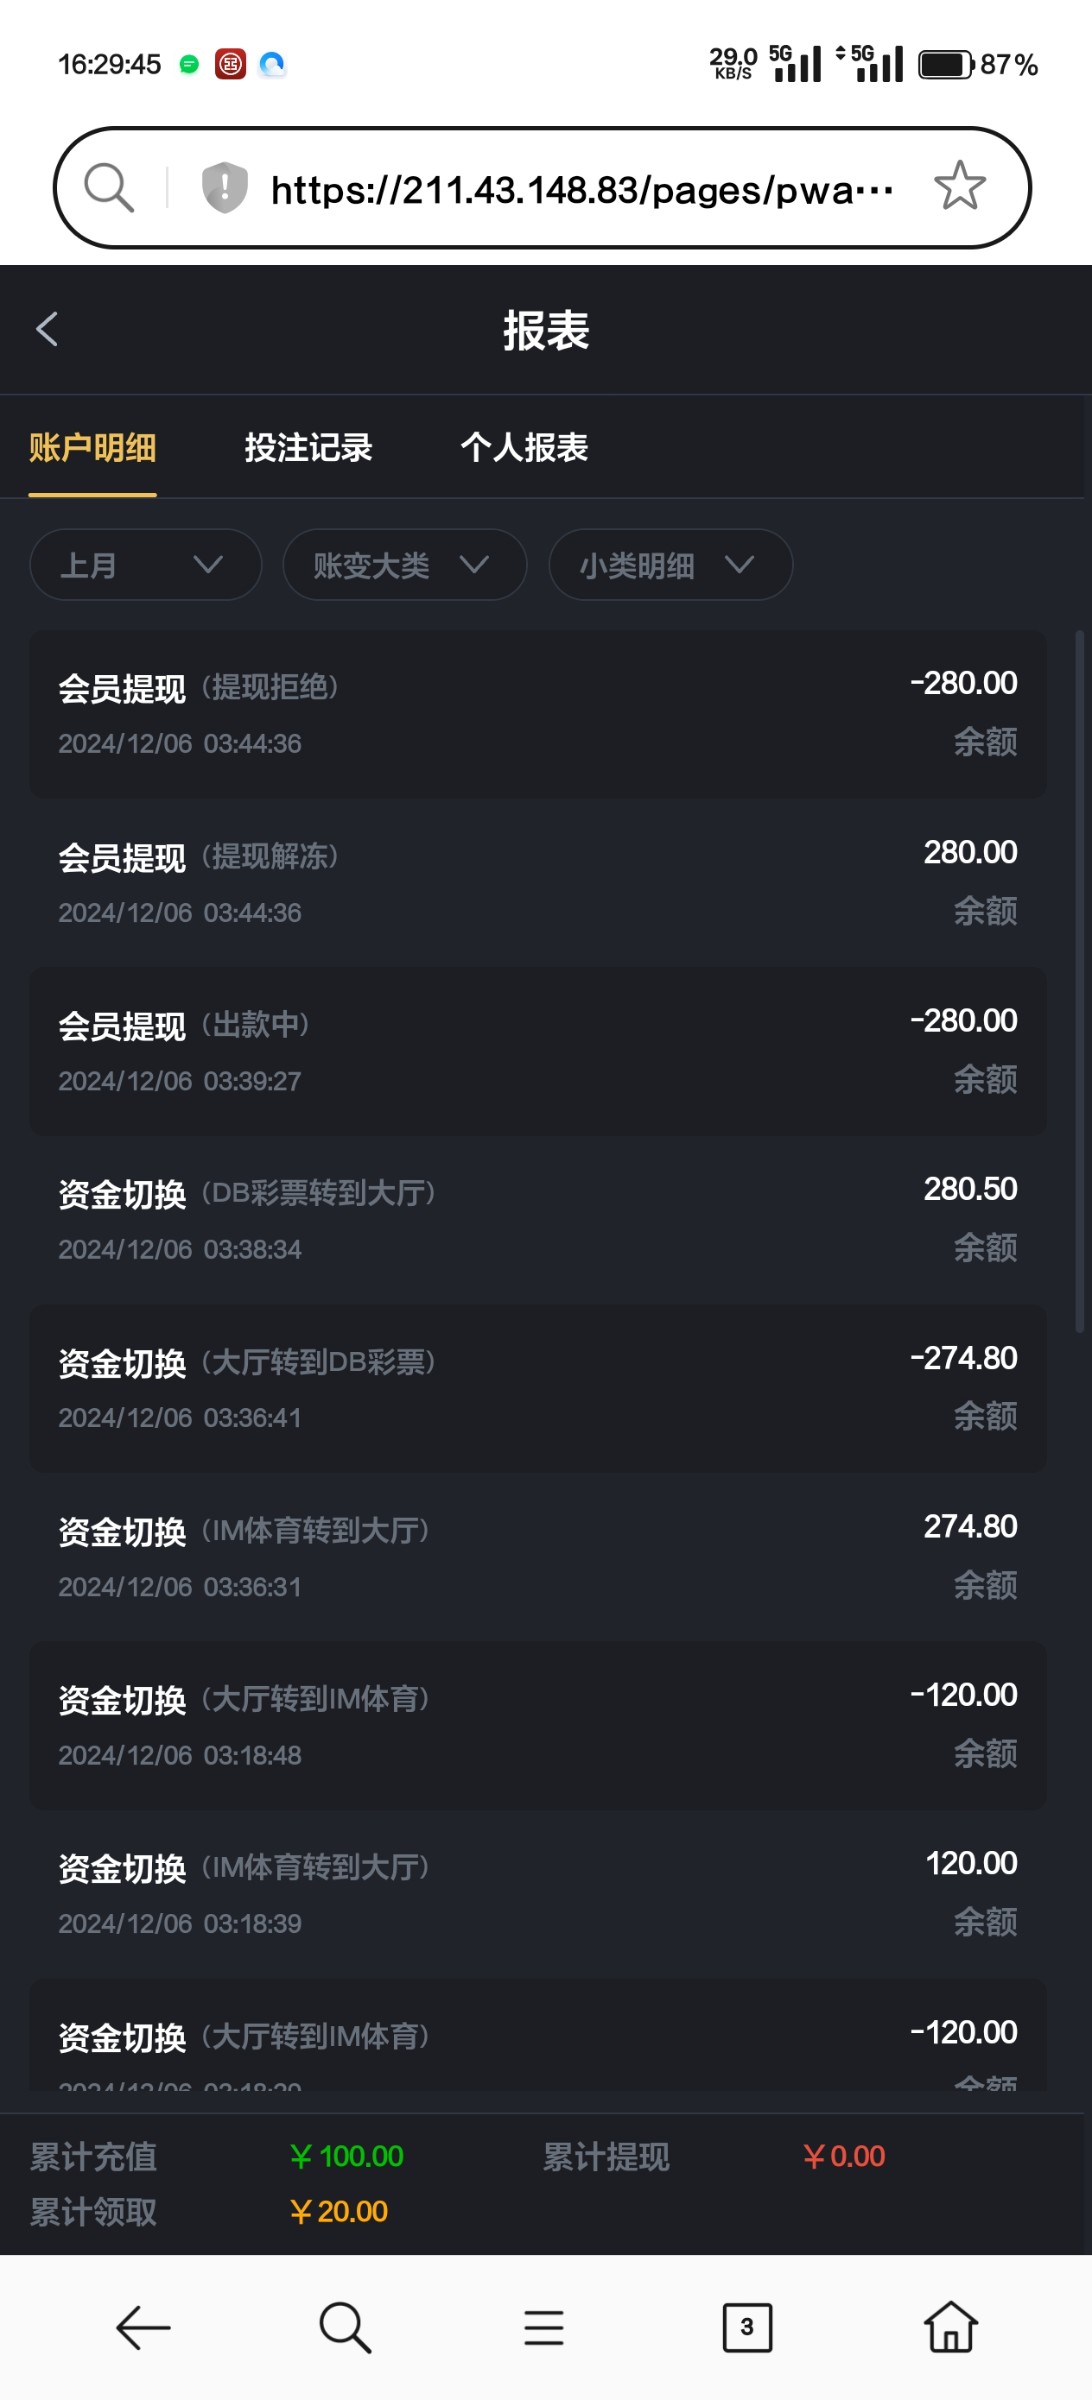Open the DB彩票转到大厅 transfer record
The height and width of the screenshot is (2400, 1092).
tap(538, 1219)
